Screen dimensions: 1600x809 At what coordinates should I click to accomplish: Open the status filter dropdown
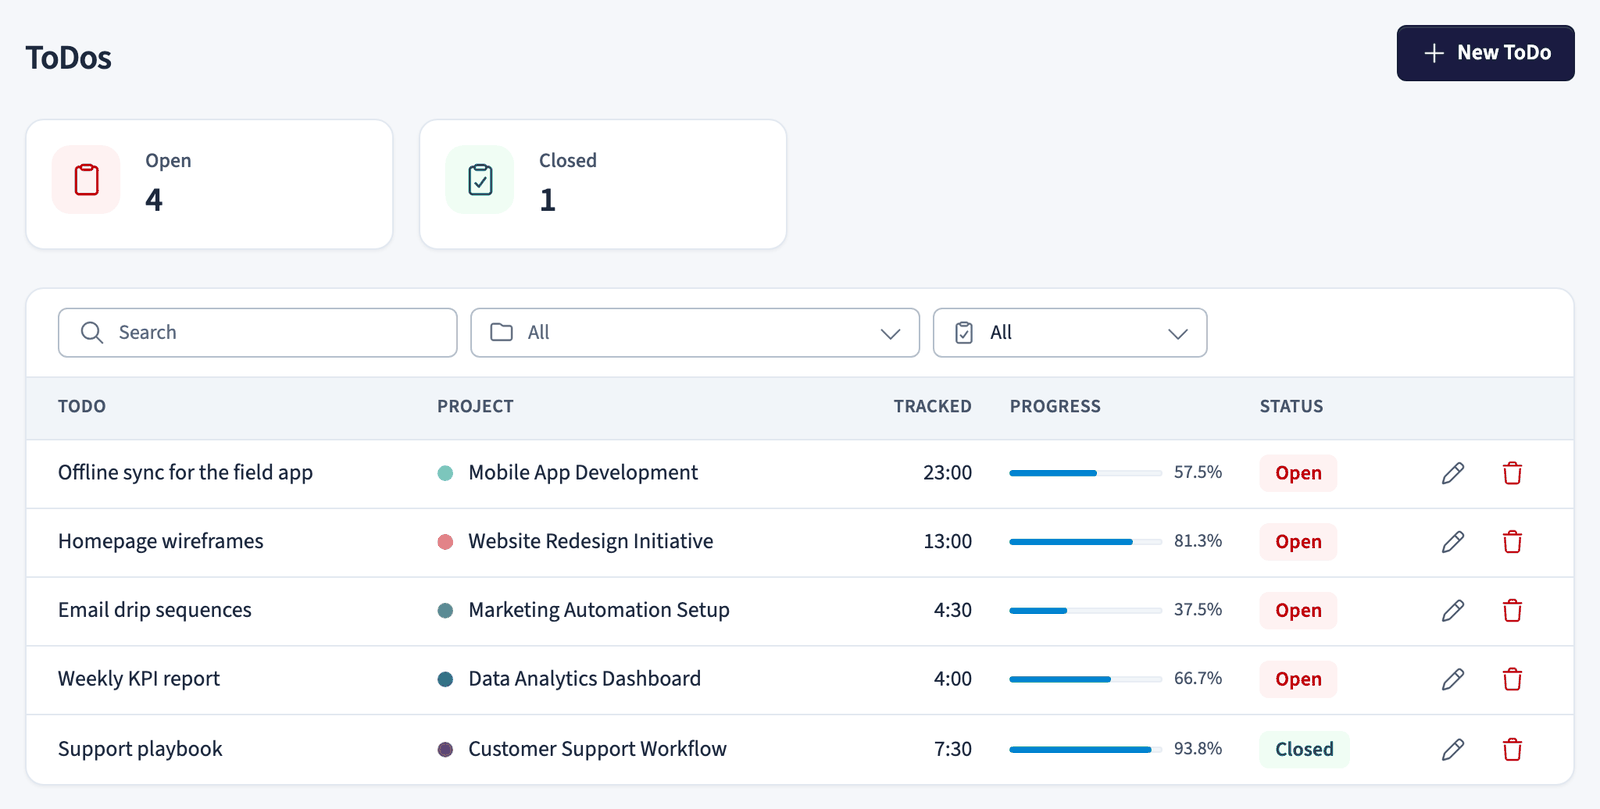click(x=1070, y=333)
